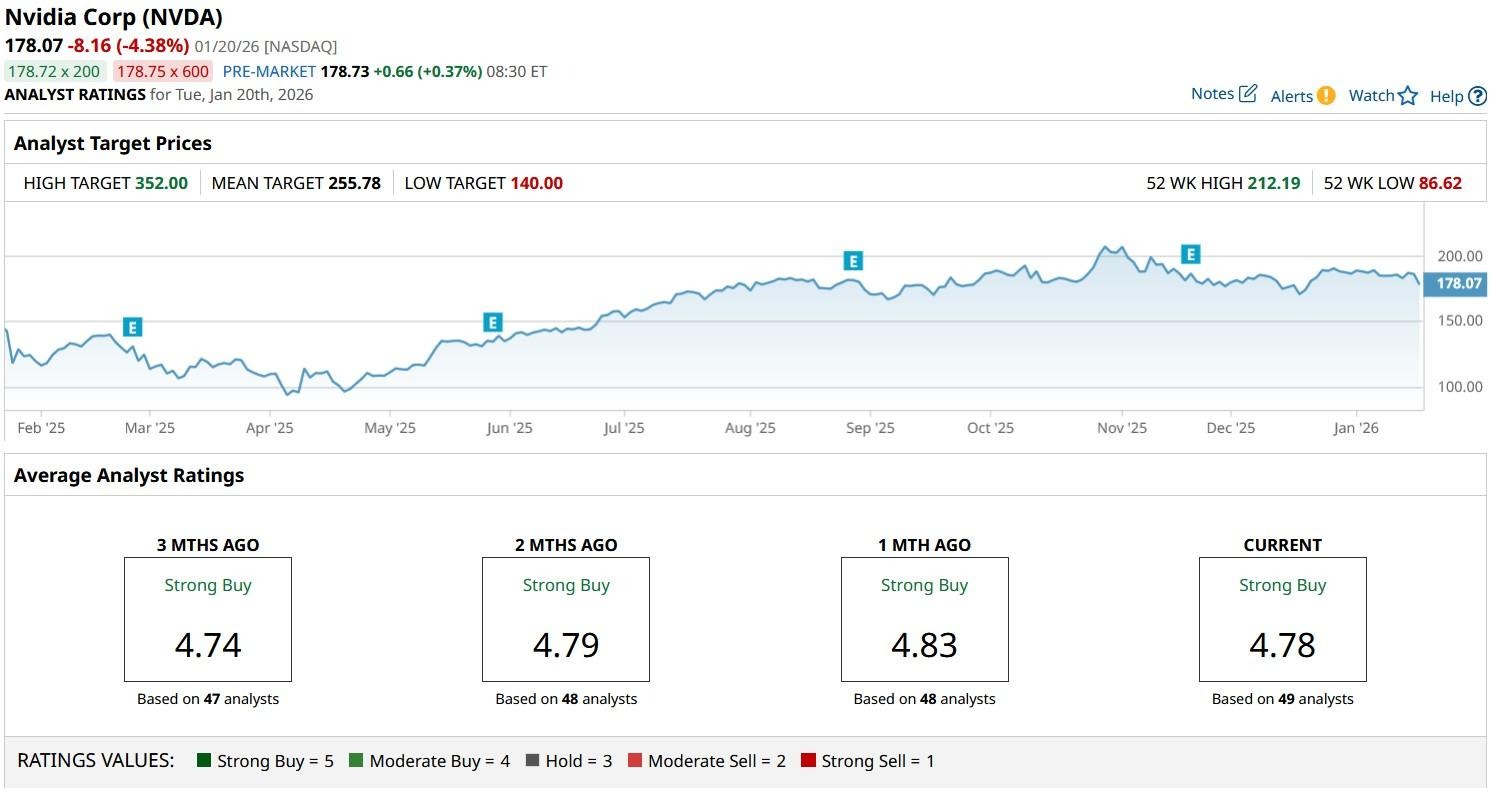Click the dark green Strong Buy swatch

[x=205, y=761]
